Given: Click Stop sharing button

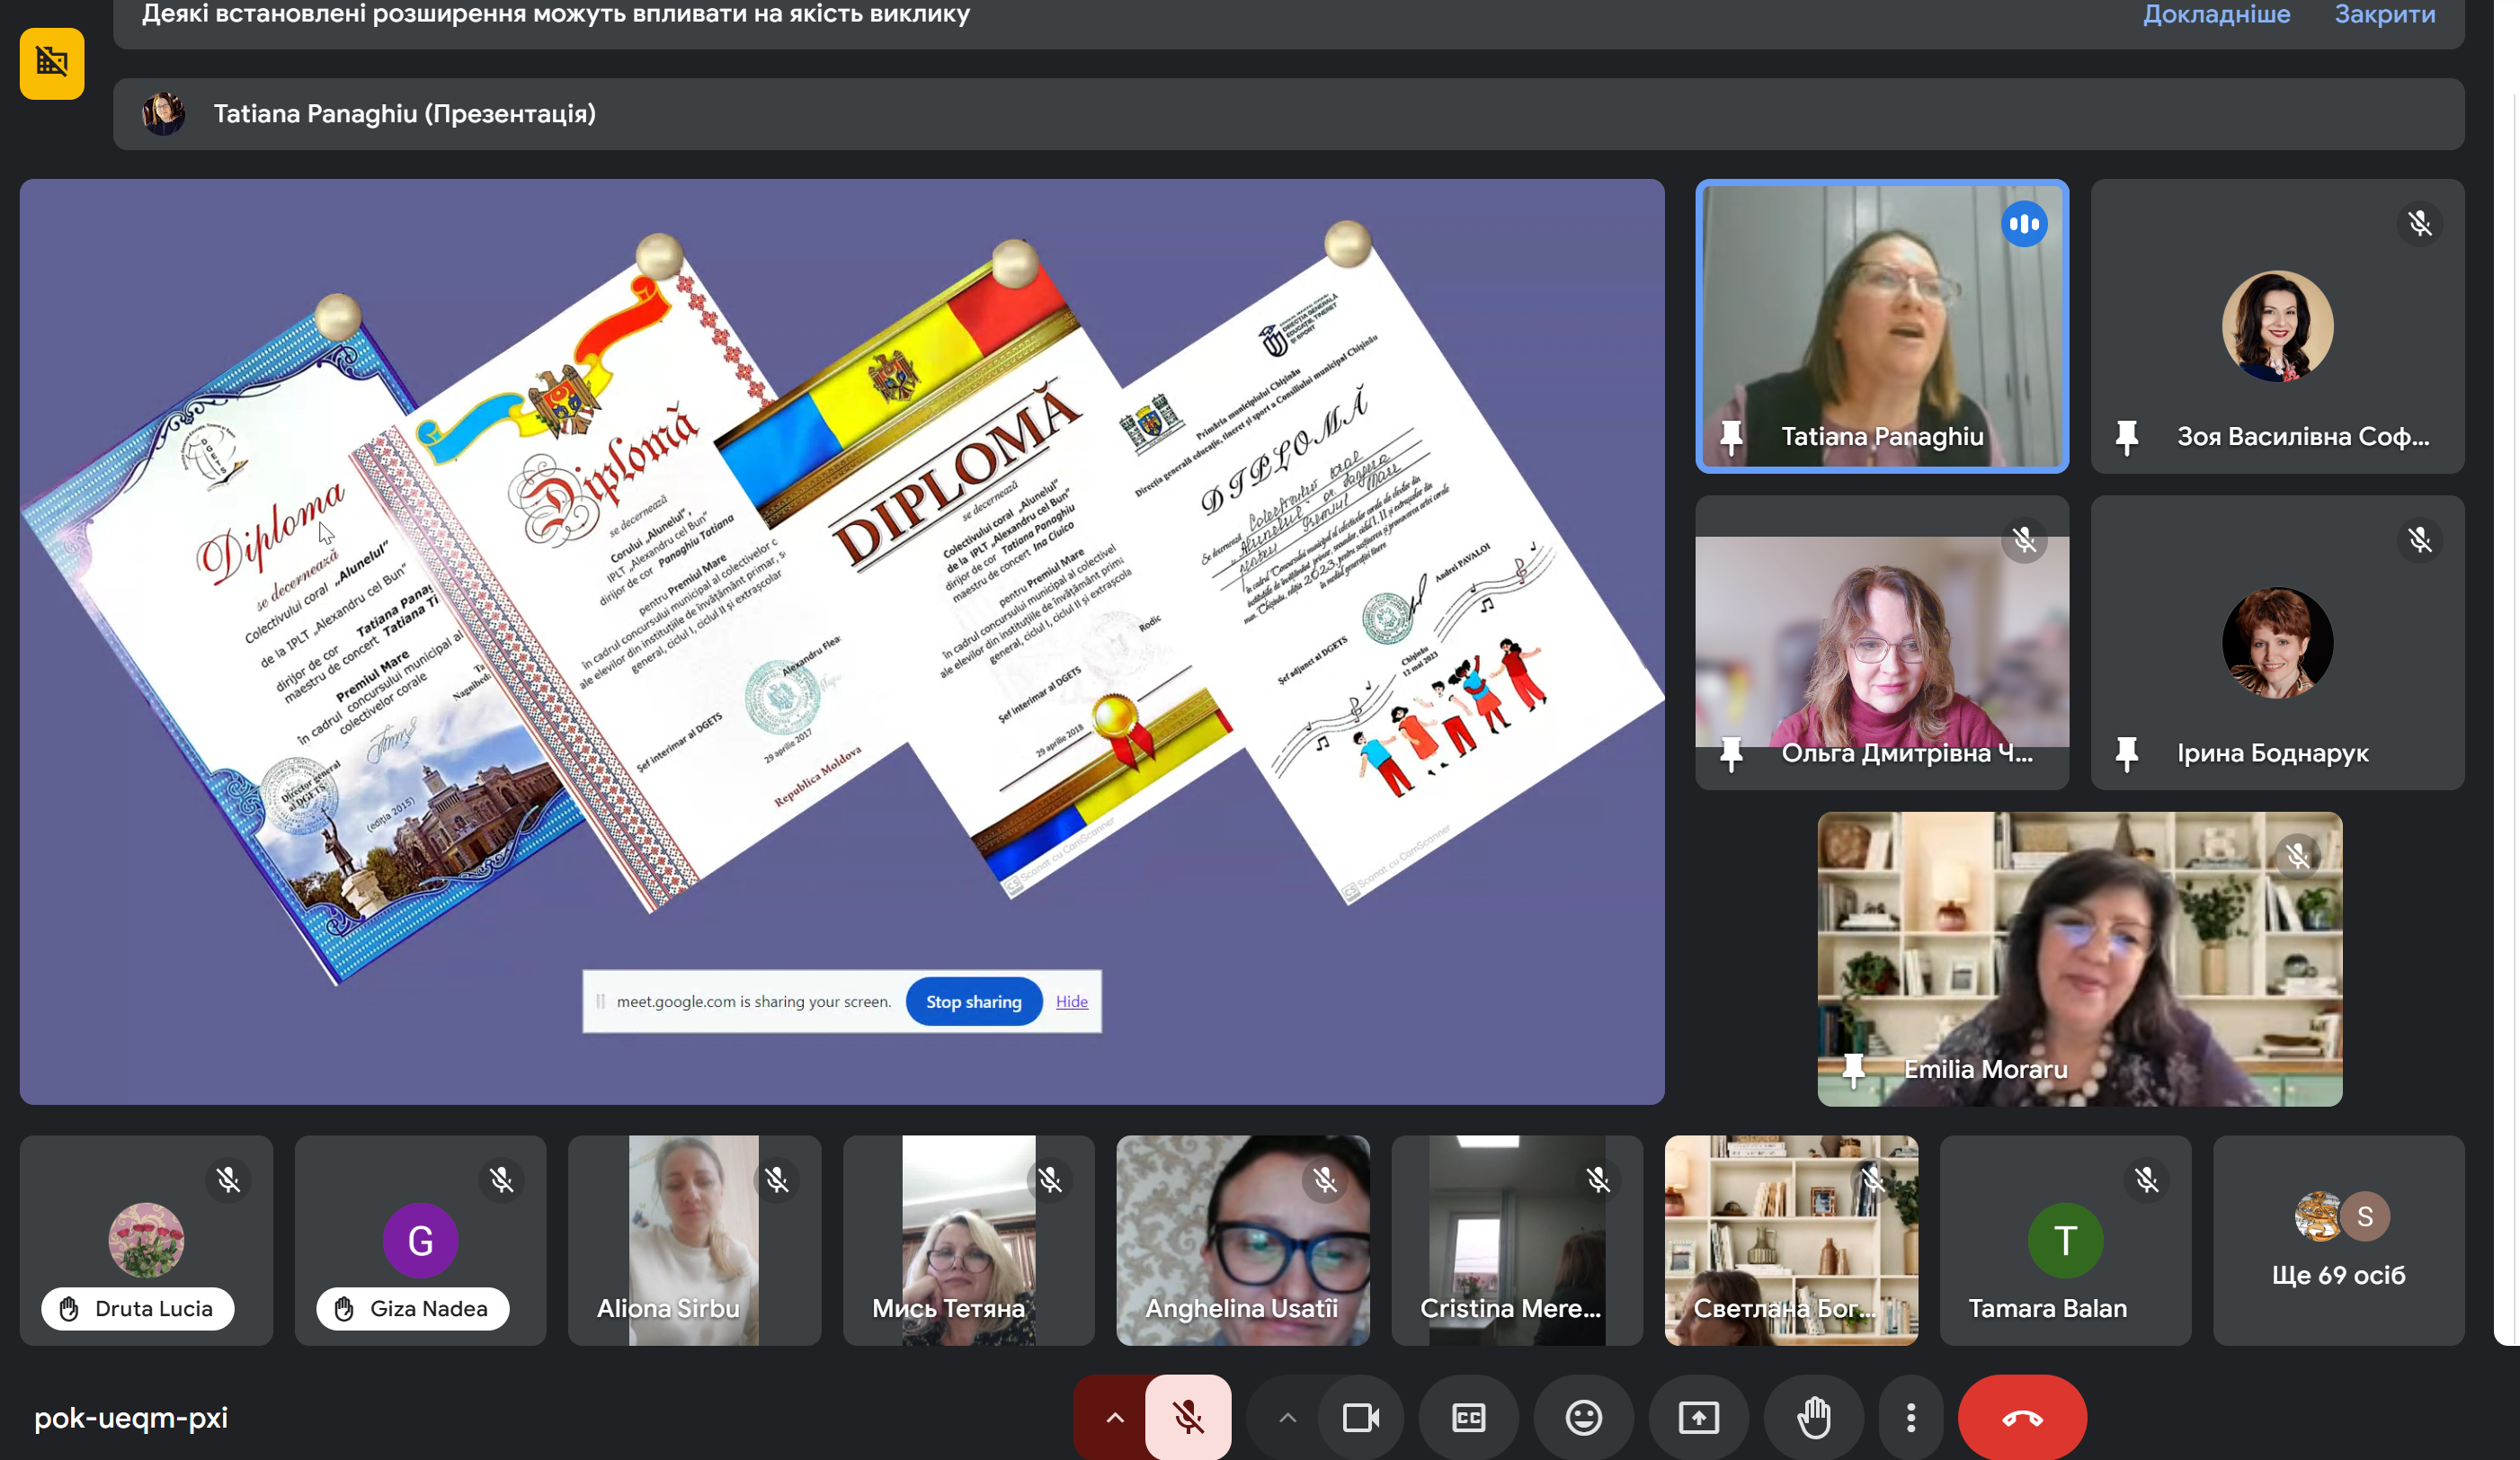Looking at the screenshot, I should tap(973, 1001).
